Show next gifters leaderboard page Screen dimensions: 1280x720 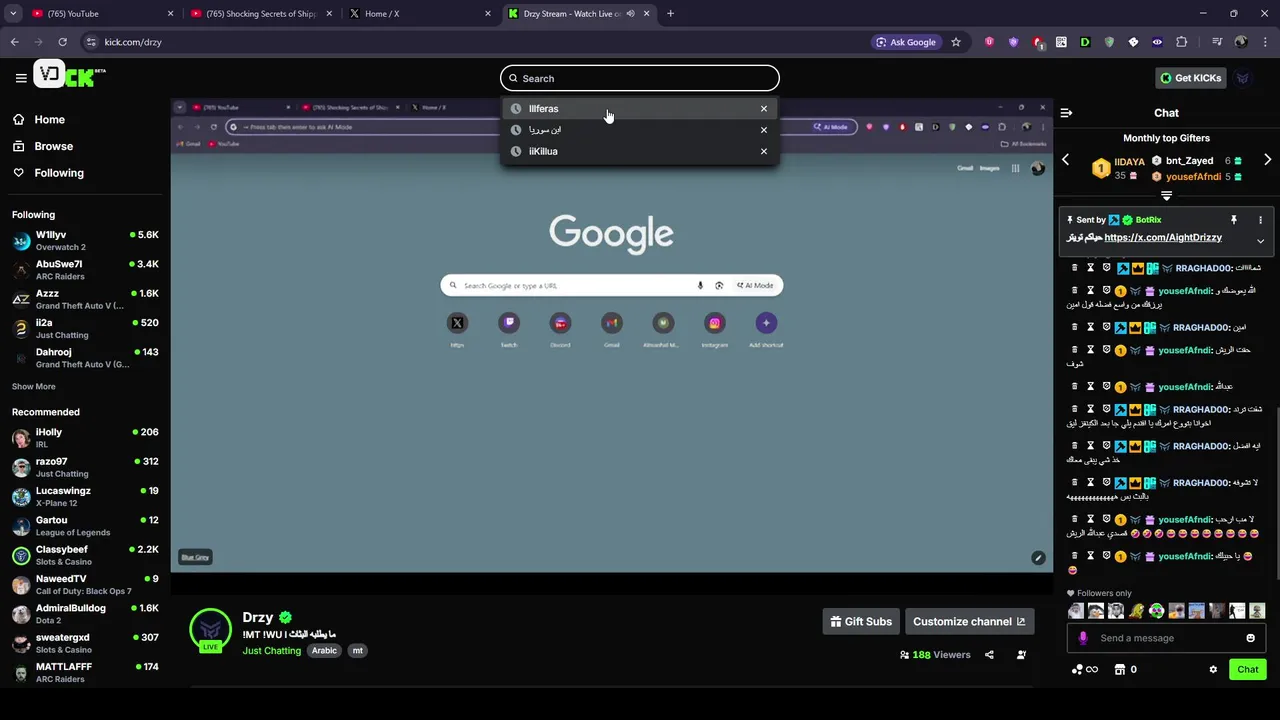(x=1267, y=160)
